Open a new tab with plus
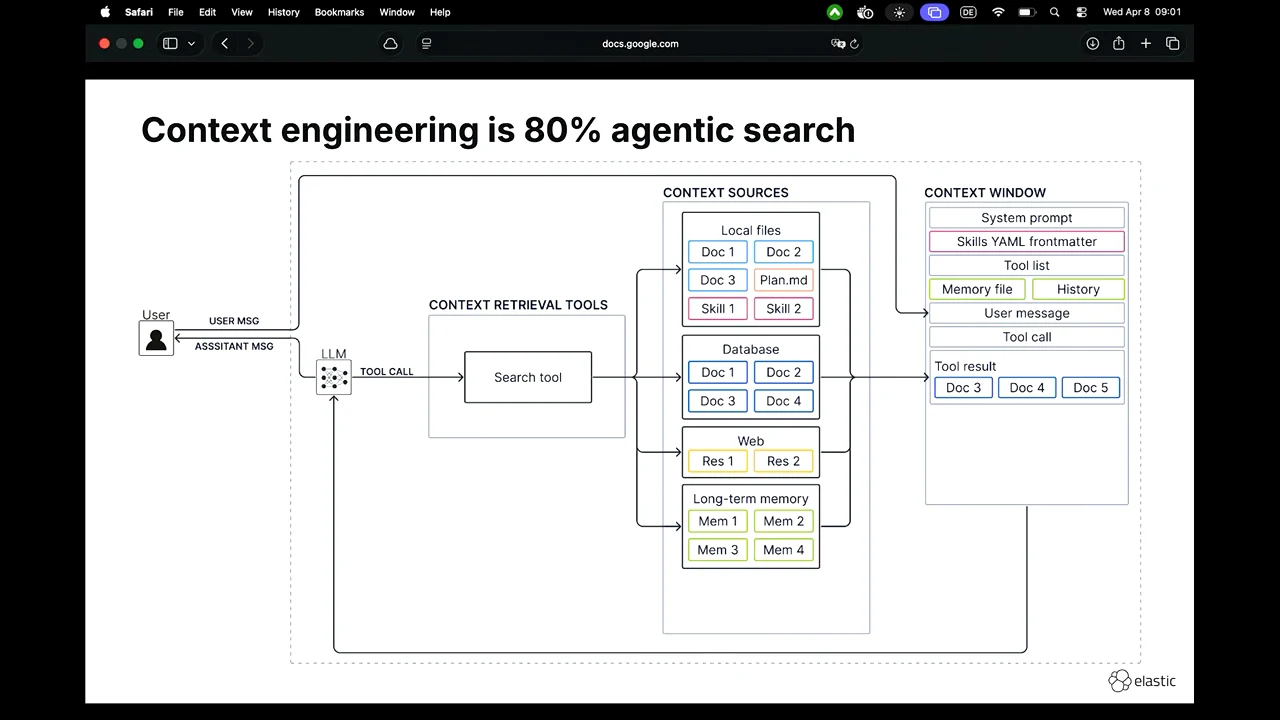 (x=1146, y=44)
